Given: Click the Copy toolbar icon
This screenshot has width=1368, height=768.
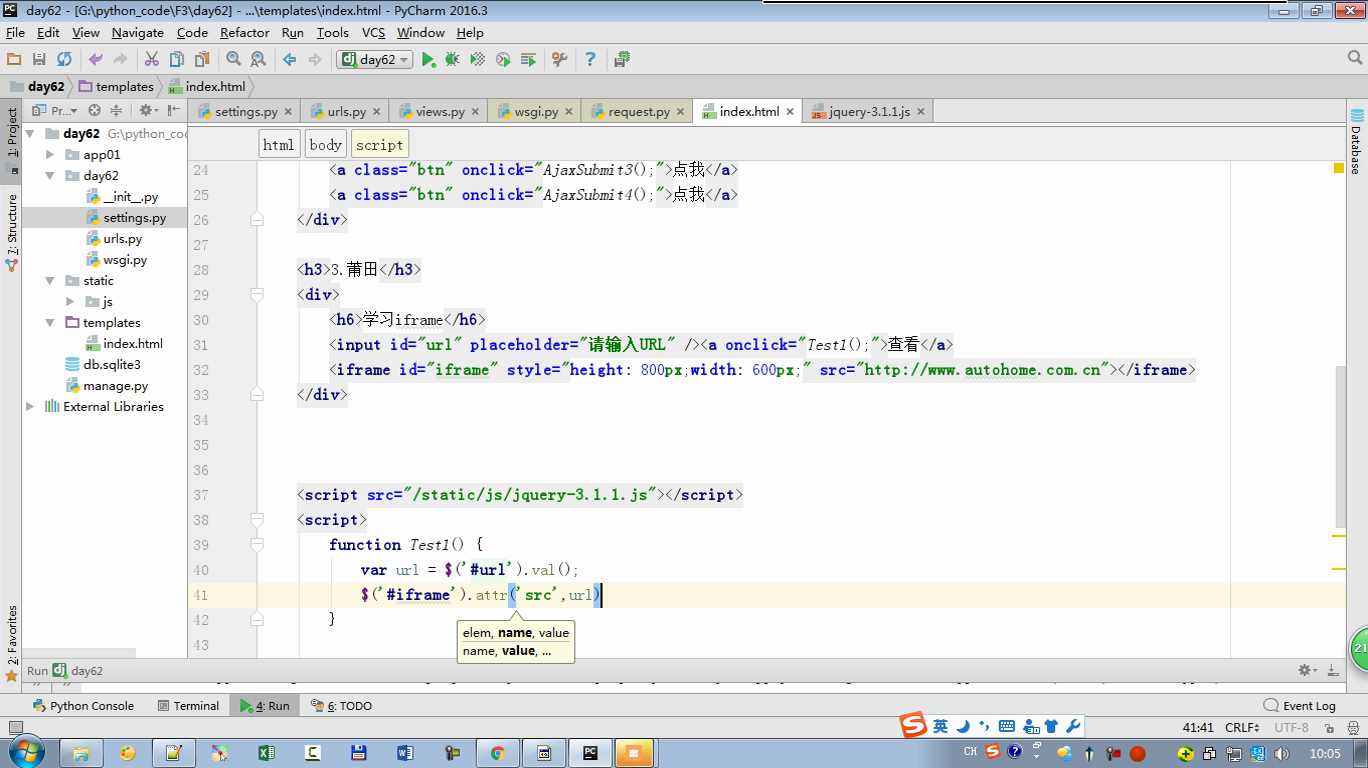Looking at the screenshot, I should [x=177, y=60].
